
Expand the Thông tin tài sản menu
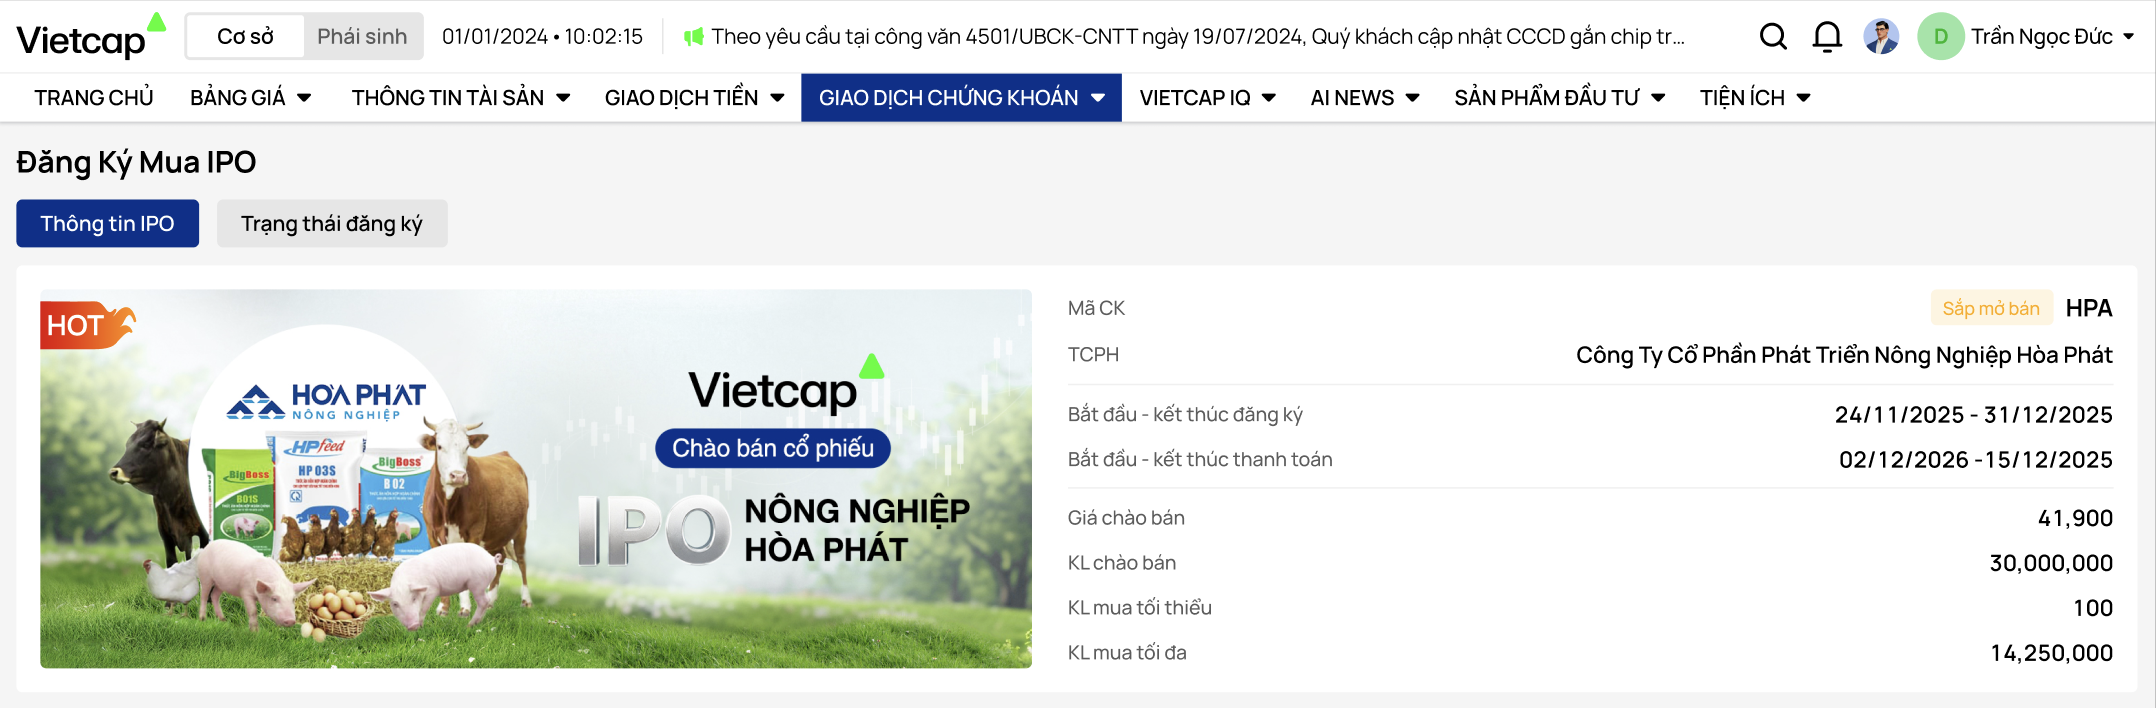(460, 98)
